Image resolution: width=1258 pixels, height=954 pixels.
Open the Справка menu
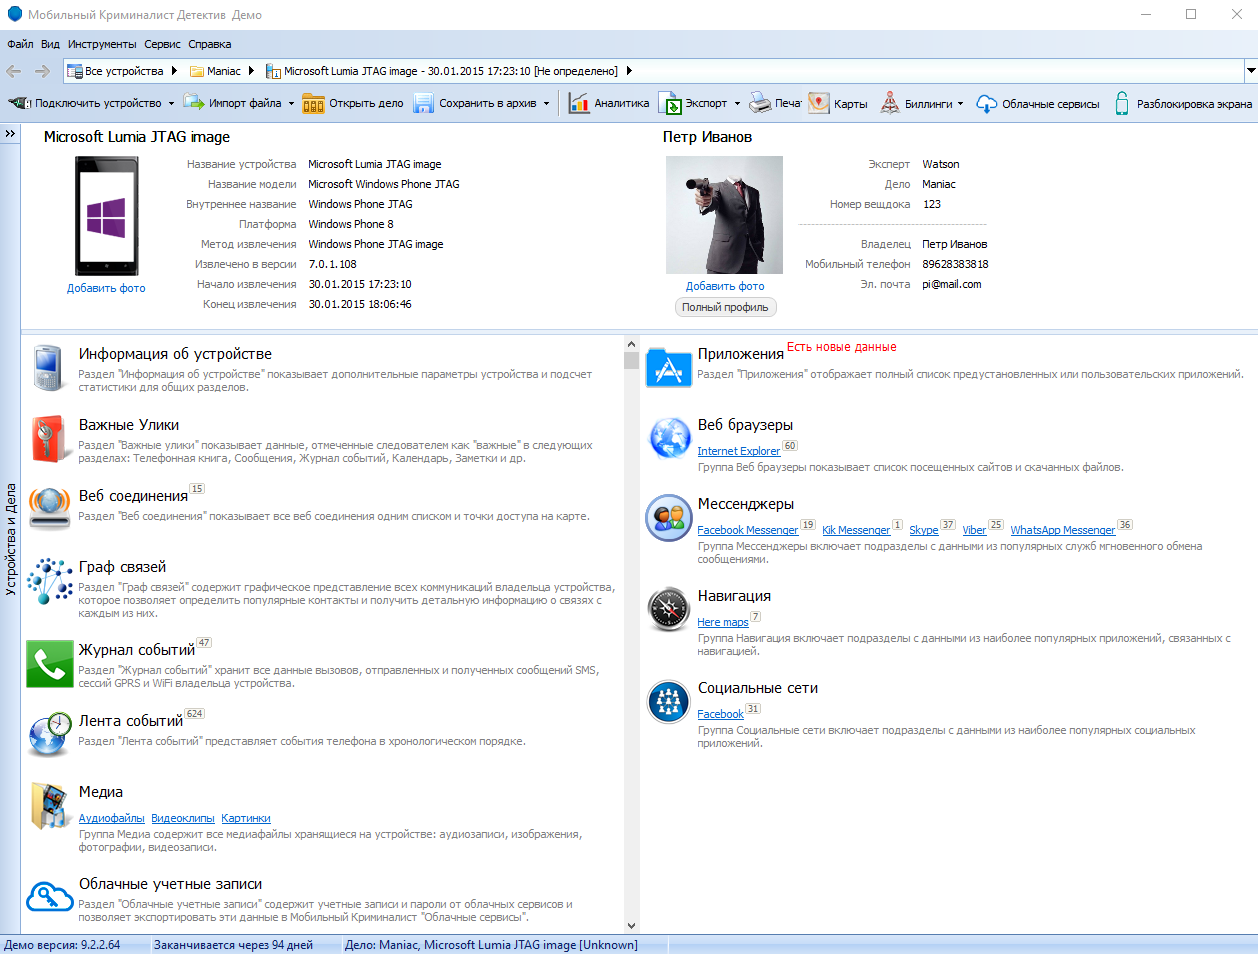[x=209, y=44]
